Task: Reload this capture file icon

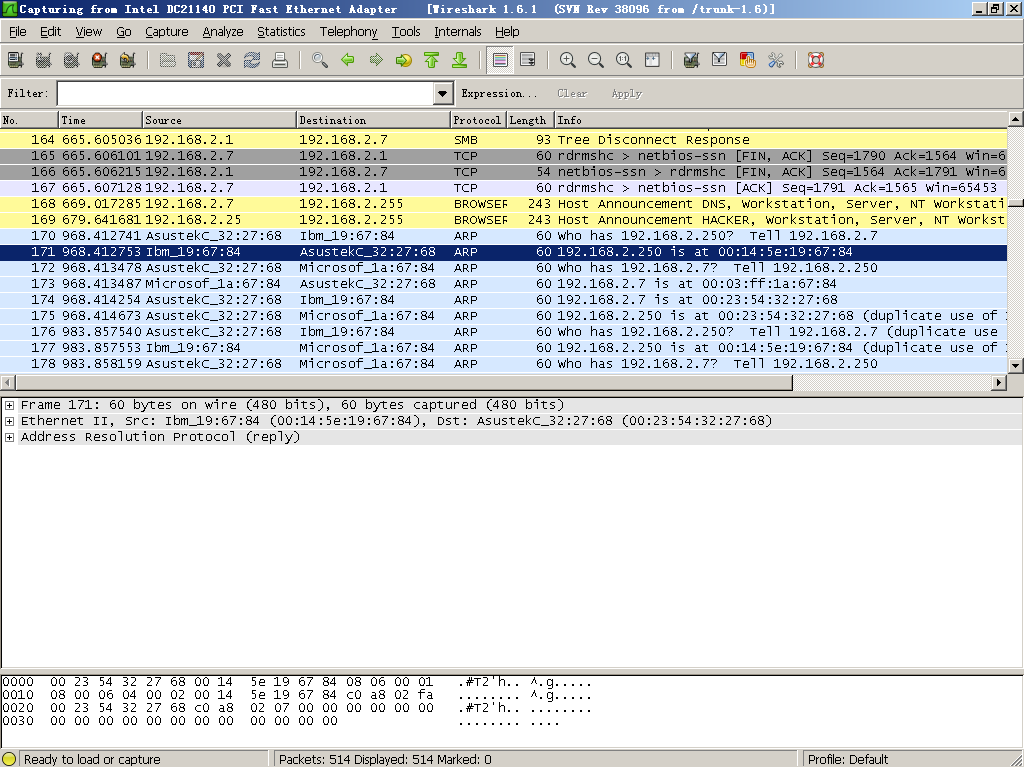Action: tap(252, 61)
